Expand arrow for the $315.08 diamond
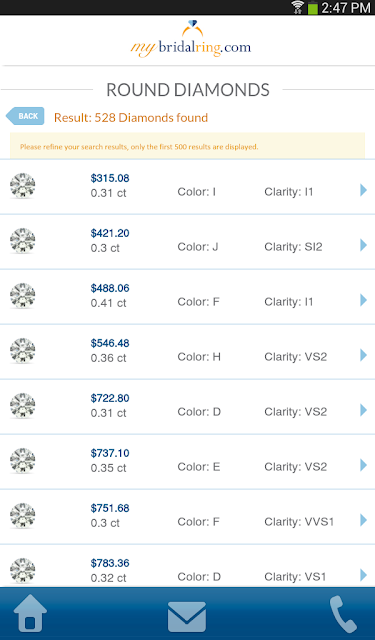 (x=363, y=190)
